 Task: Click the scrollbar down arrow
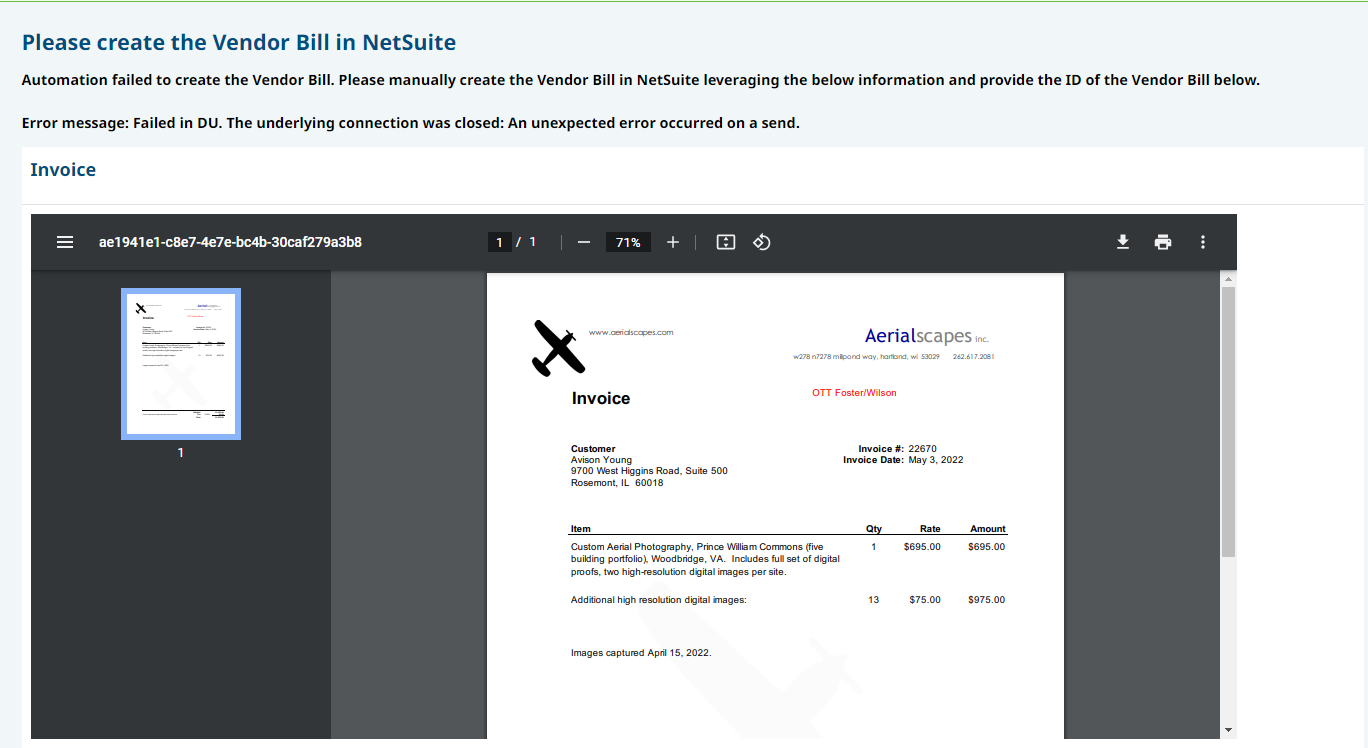[1229, 730]
